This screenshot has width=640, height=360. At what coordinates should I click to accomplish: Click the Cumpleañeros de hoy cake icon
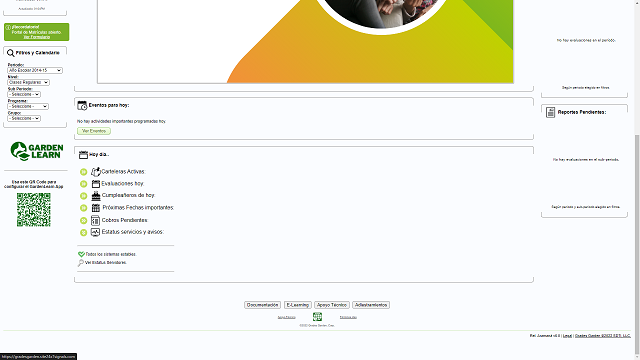click(96, 196)
